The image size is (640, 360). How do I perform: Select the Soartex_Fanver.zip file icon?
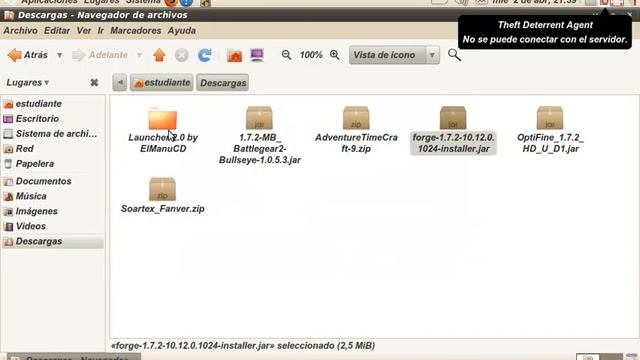pyautogui.click(x=162, y=189)
